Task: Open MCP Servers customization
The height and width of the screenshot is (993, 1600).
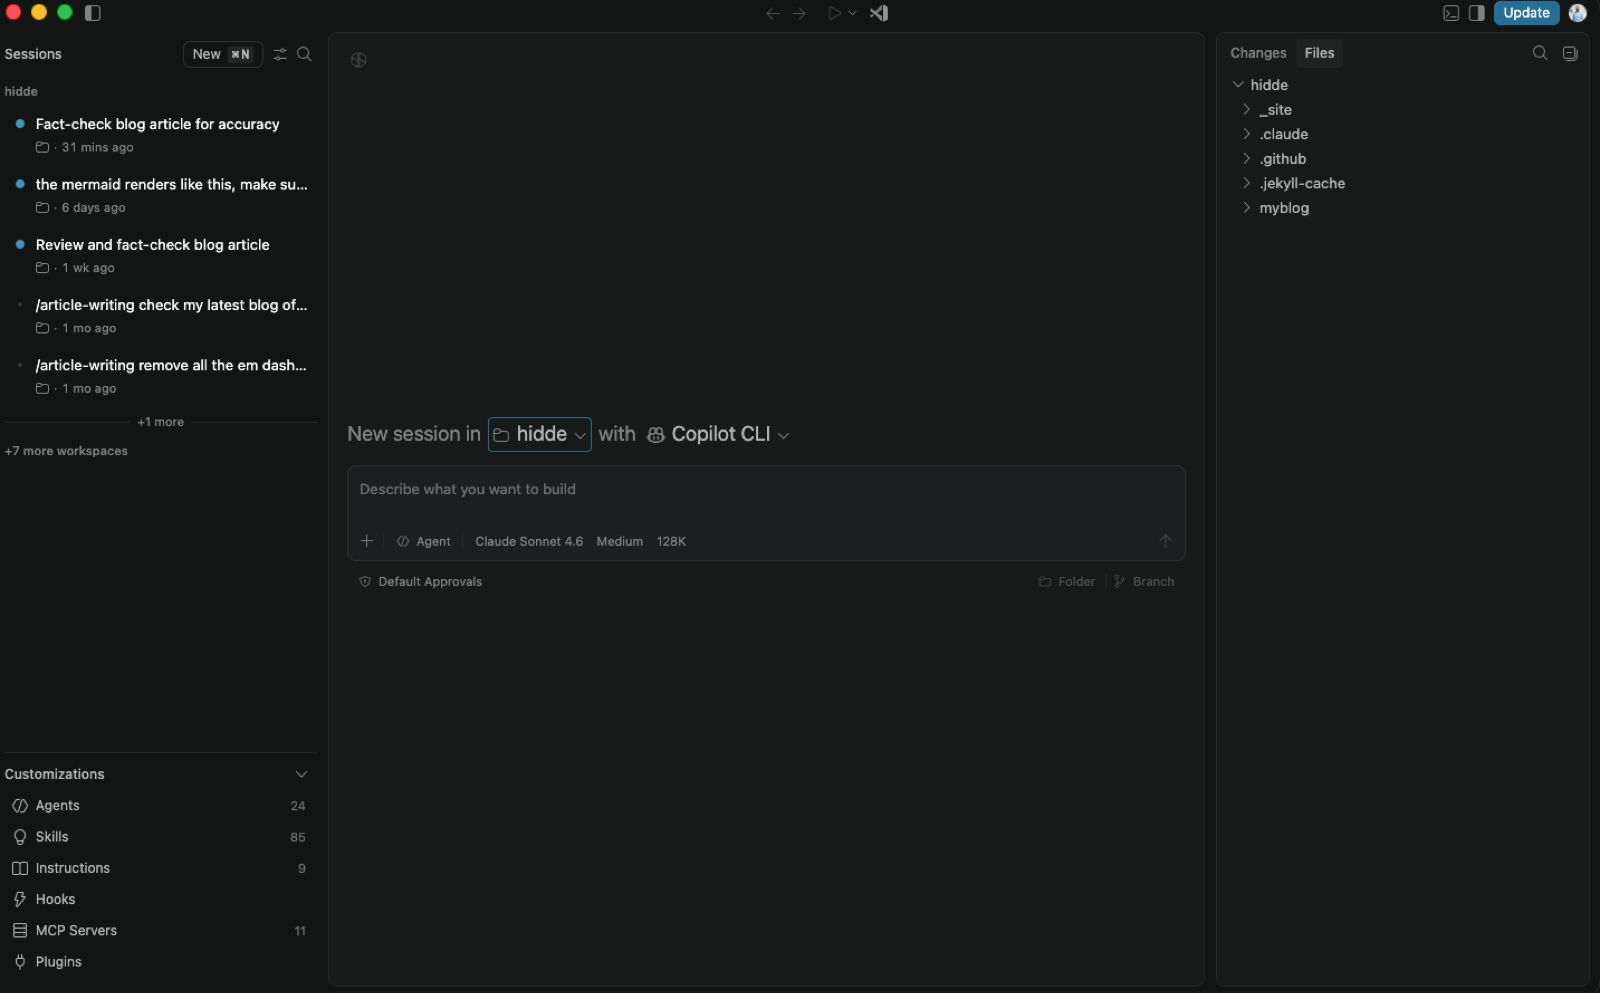Action: pos(160,930)
